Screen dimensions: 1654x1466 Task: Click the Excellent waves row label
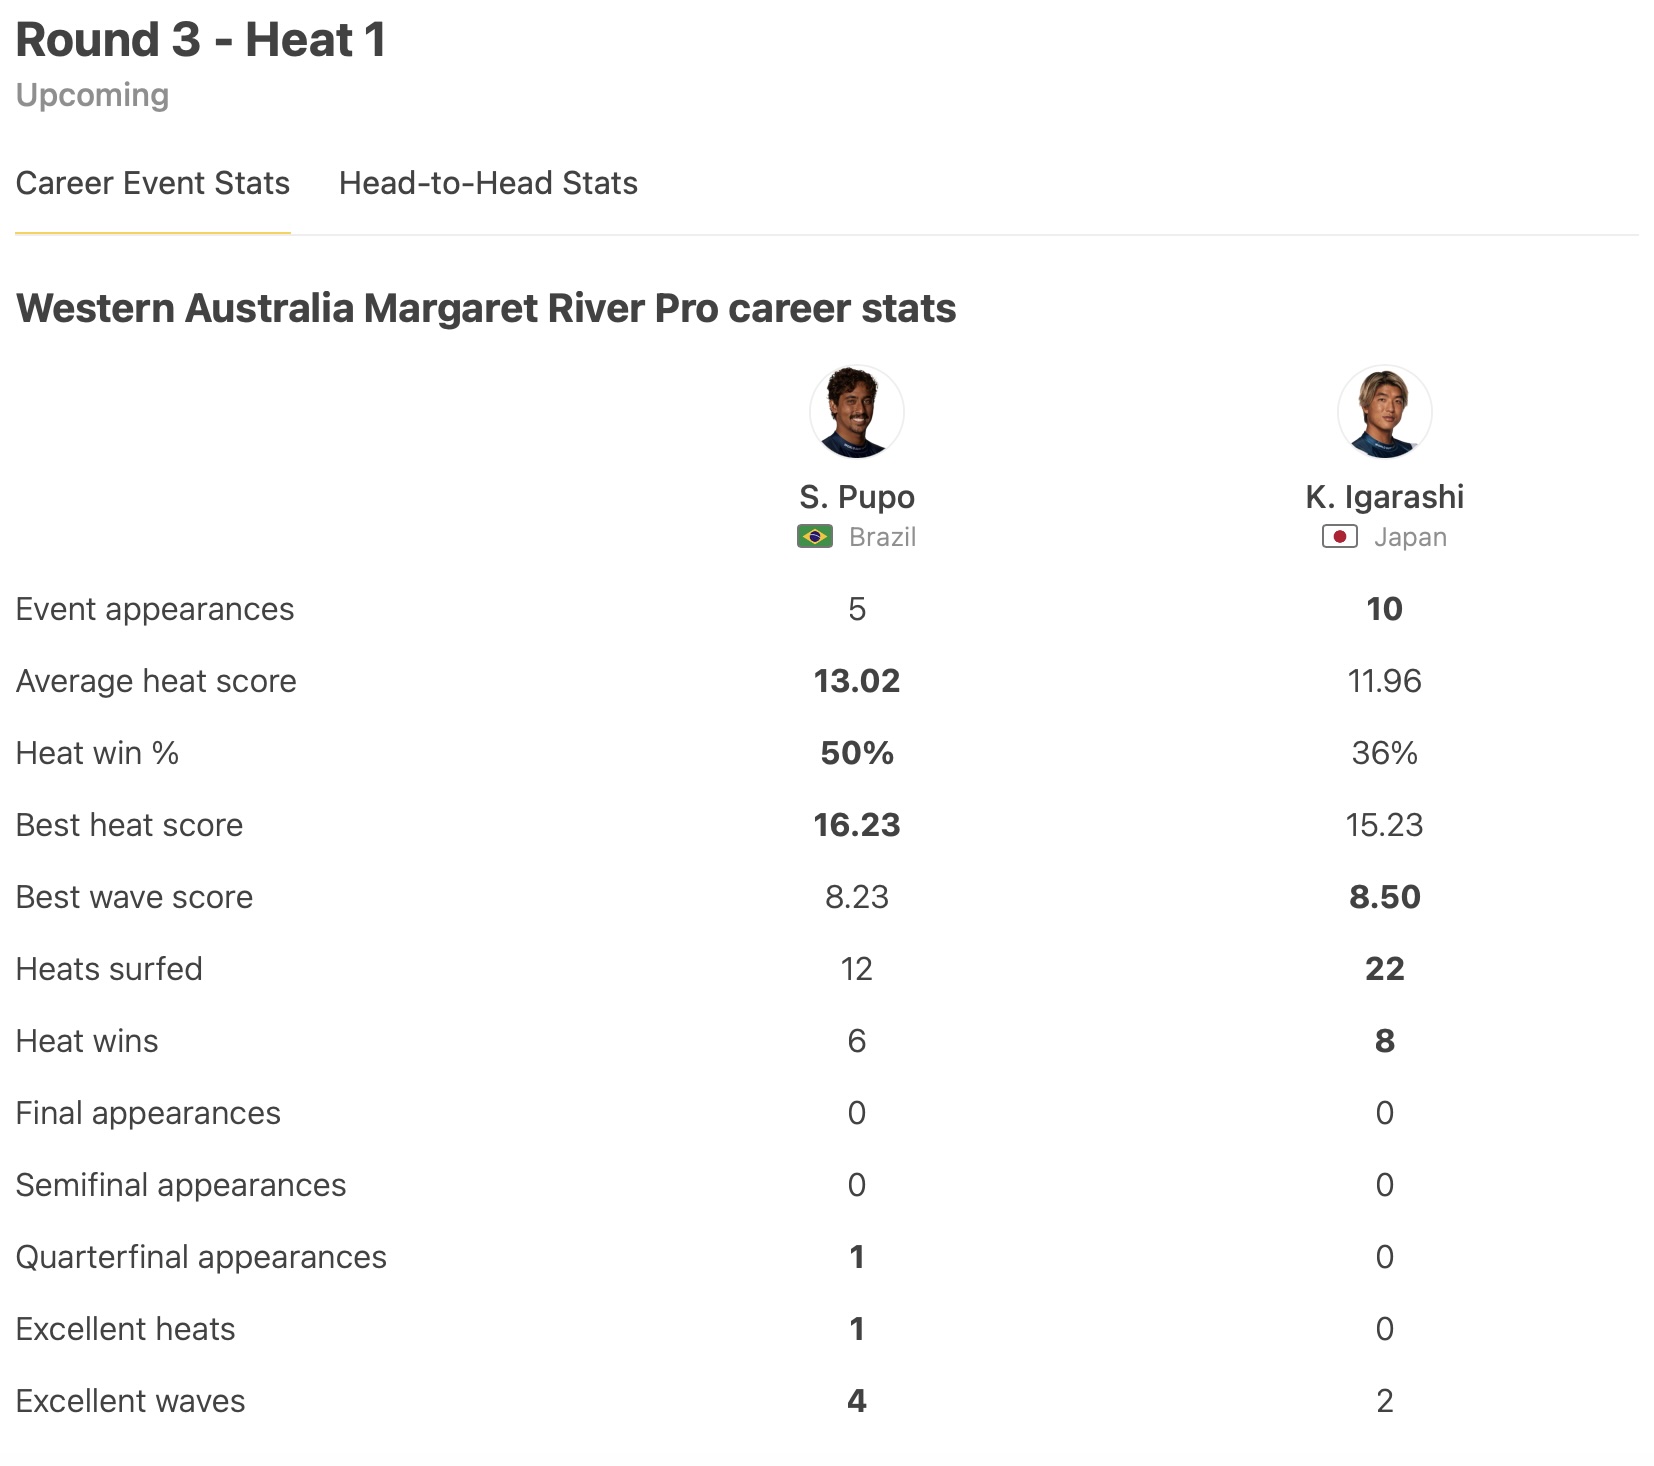click(x=130, y=1401)
